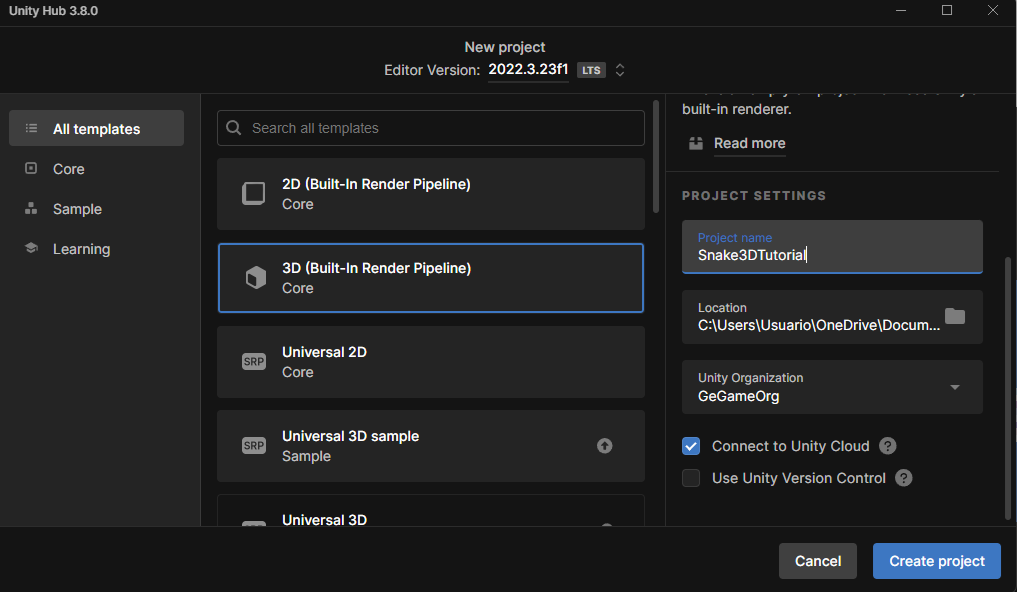Screen dimensions: 1017x592
Task: Click the 3D template cube icon
Action: pyautogui.click(x=255, y=278)
